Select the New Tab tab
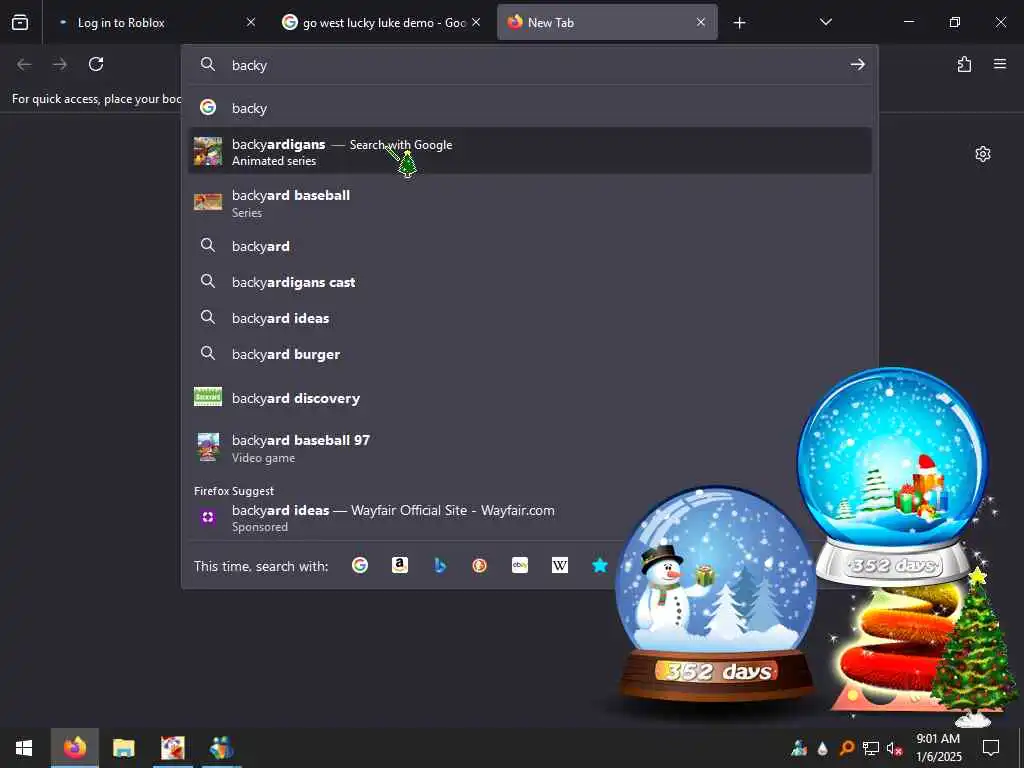Viewport: 1024px width, 768px height. (607, 23)
